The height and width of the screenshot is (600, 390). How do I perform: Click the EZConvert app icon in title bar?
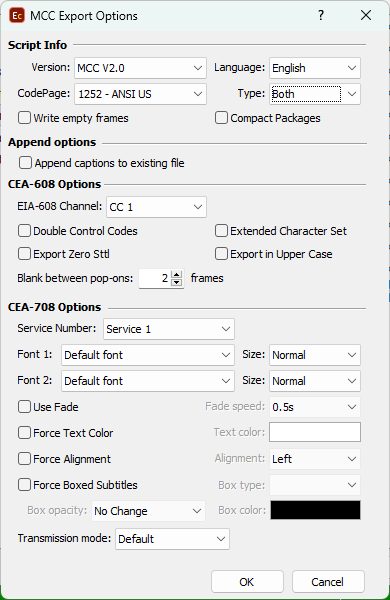[17, 16]
